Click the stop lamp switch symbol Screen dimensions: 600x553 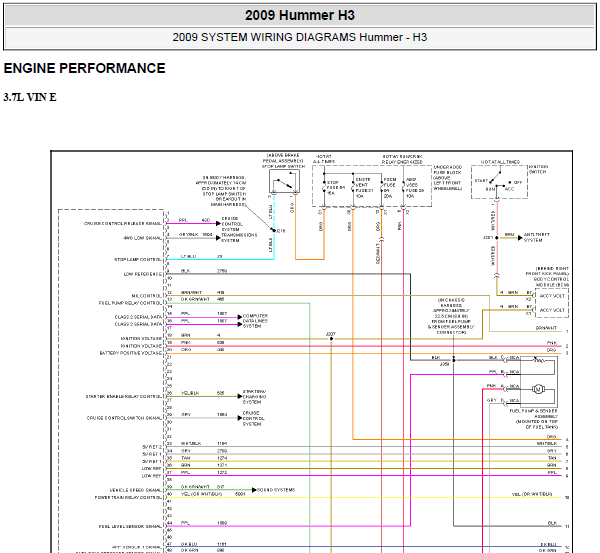(284, 181)
